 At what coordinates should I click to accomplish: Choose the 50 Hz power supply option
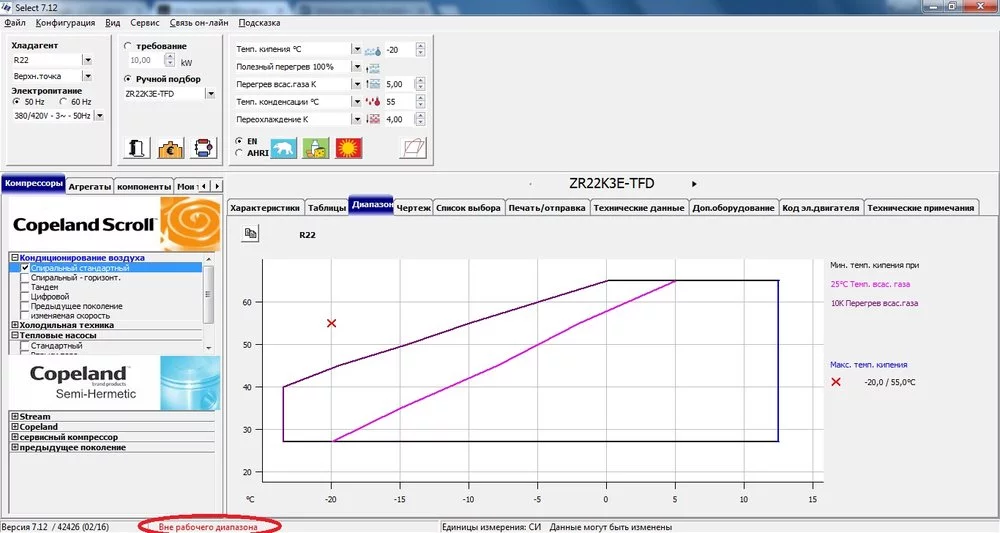click(17, 102)
